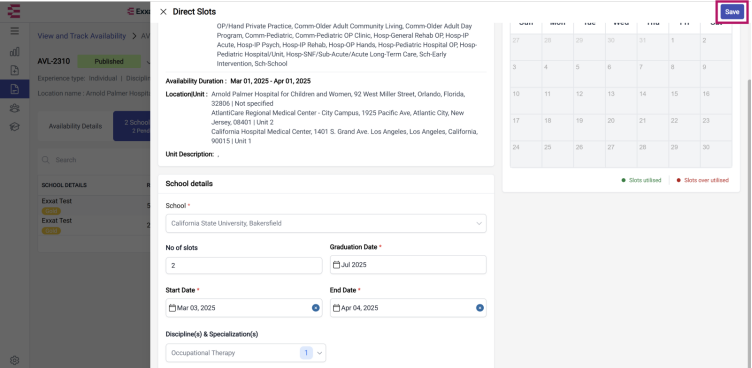Open settings gear at sidebar bottom
This screenshot has height=368, width=752.
pos(14,360)
